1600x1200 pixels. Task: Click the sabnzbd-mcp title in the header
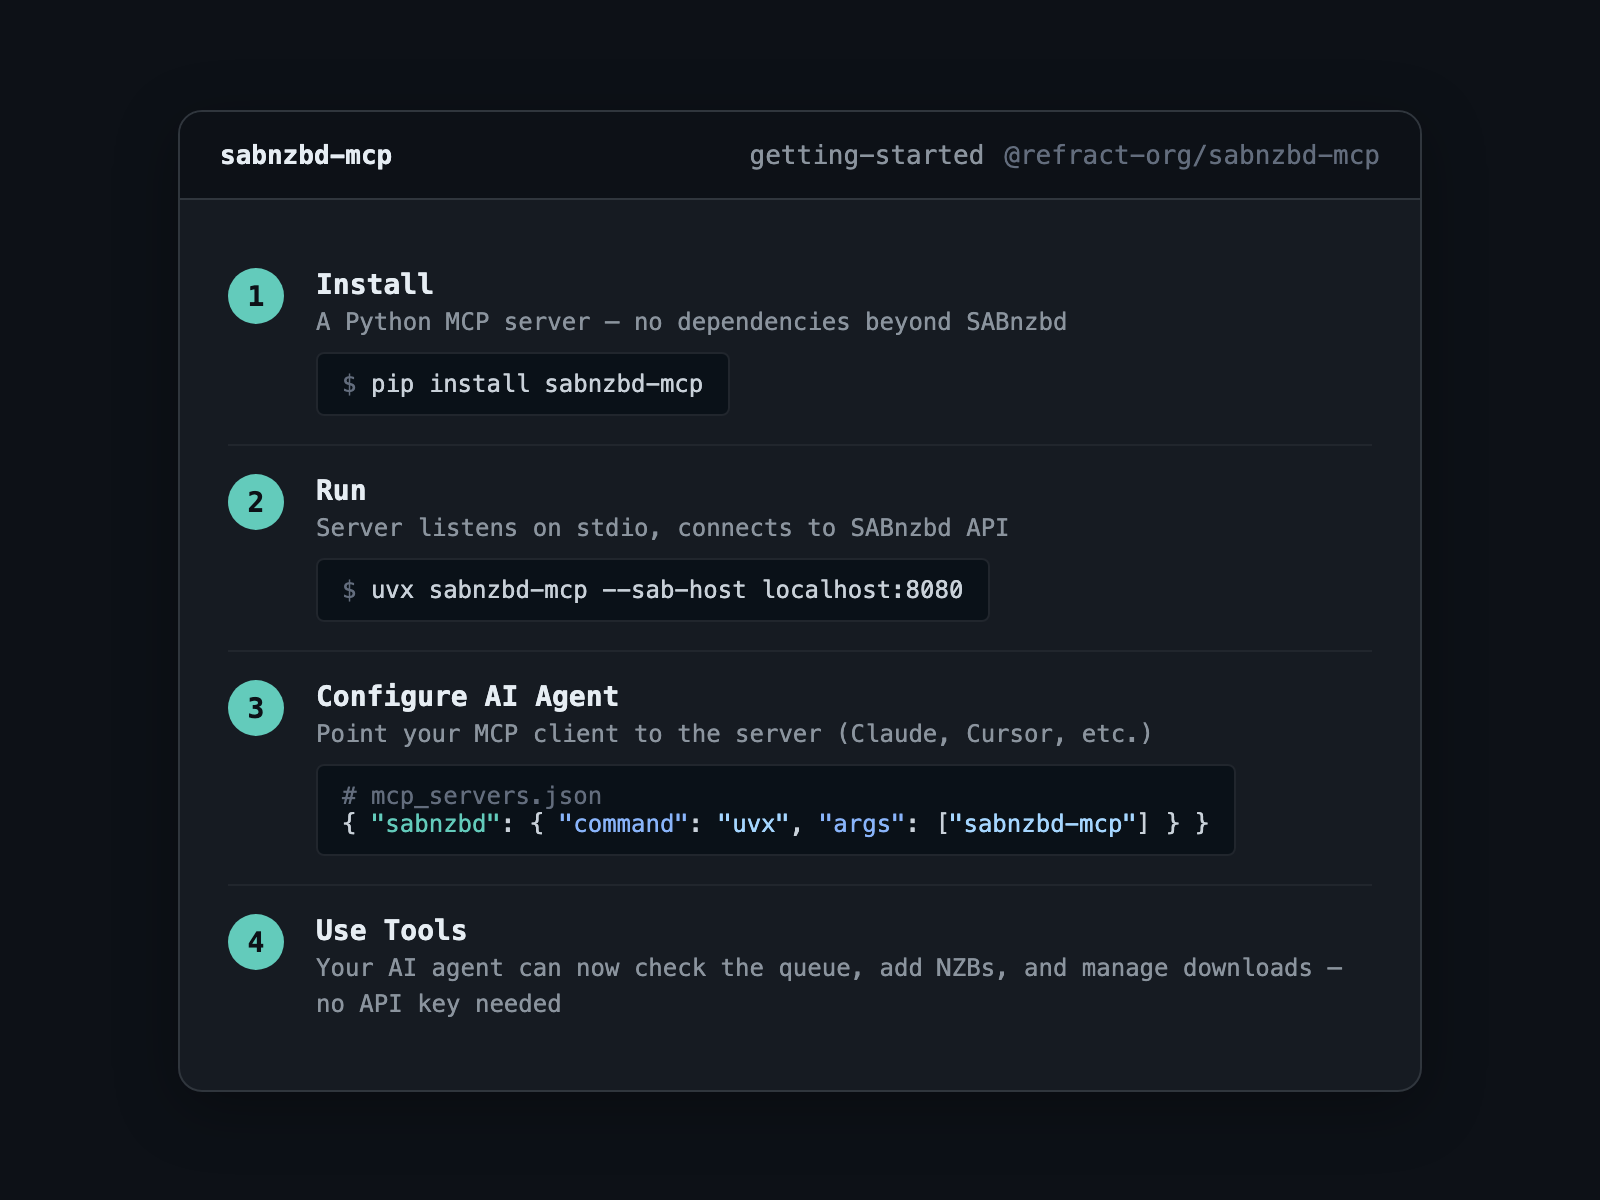click(306, 155)
